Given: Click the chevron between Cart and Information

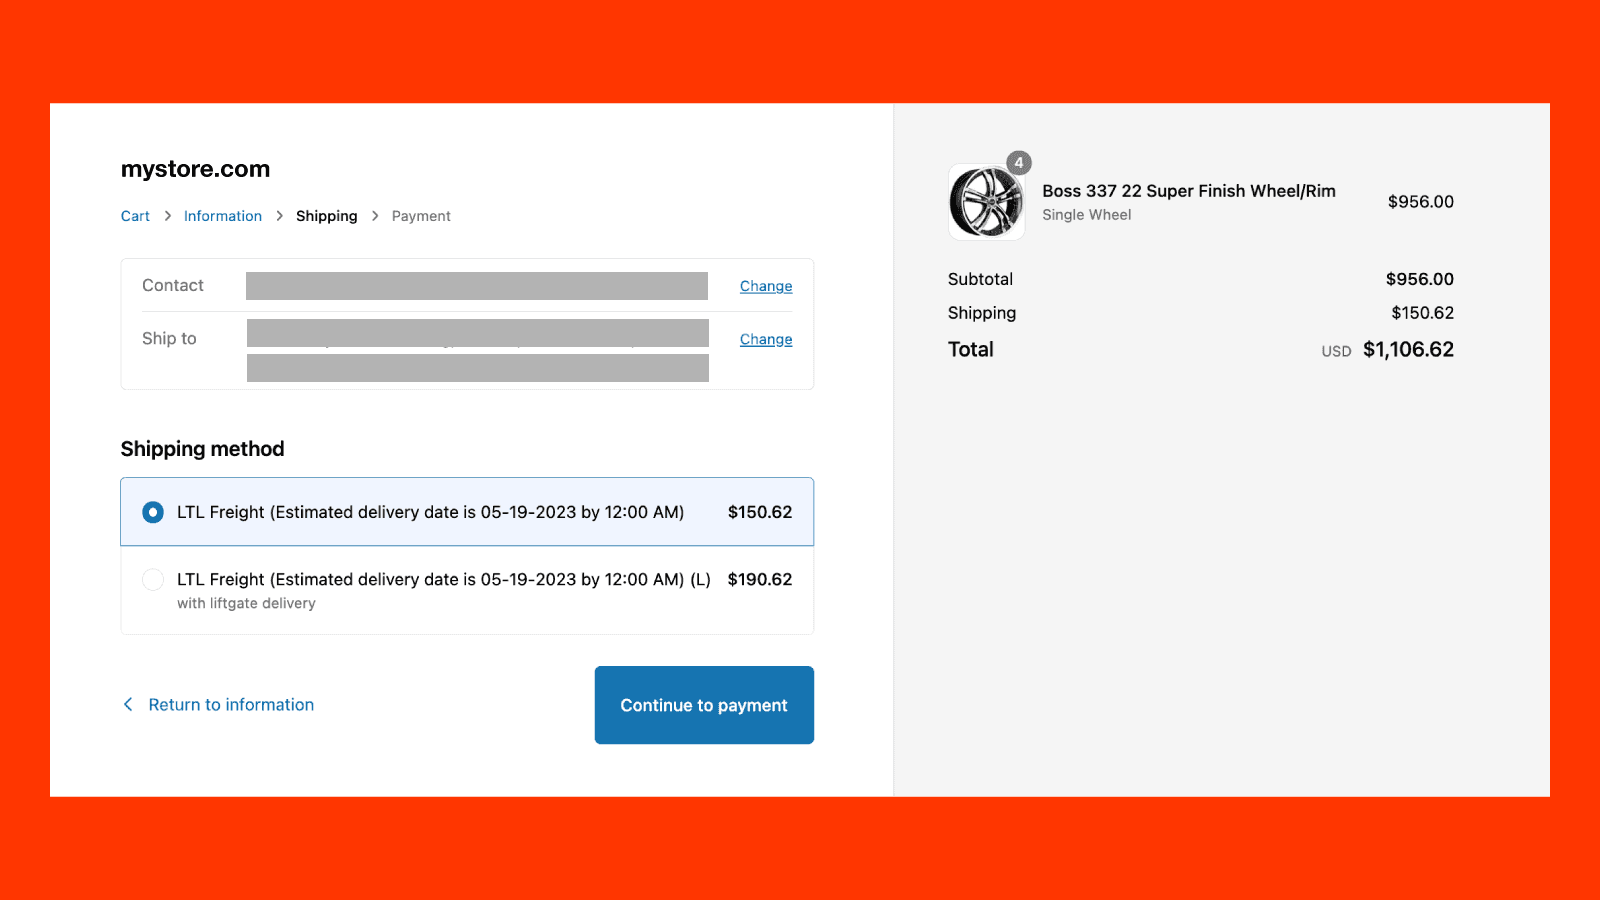Looking at the screenshot, I should pyautogui.click(x=166, y=215).
